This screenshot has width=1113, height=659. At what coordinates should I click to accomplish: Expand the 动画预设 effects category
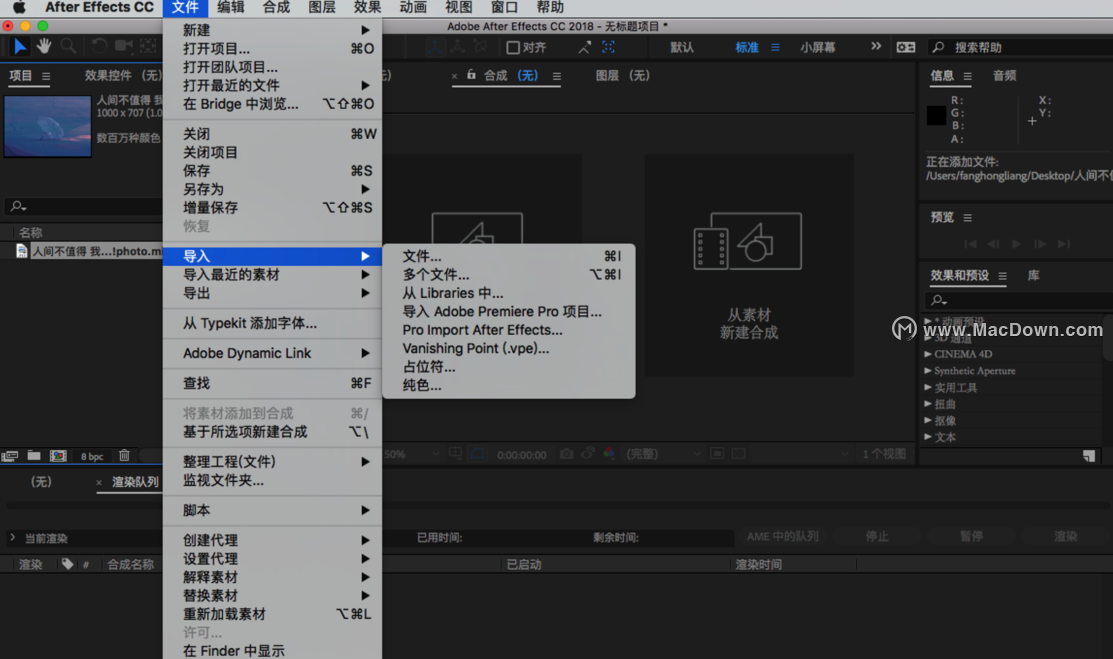click(x=928, y=321)
